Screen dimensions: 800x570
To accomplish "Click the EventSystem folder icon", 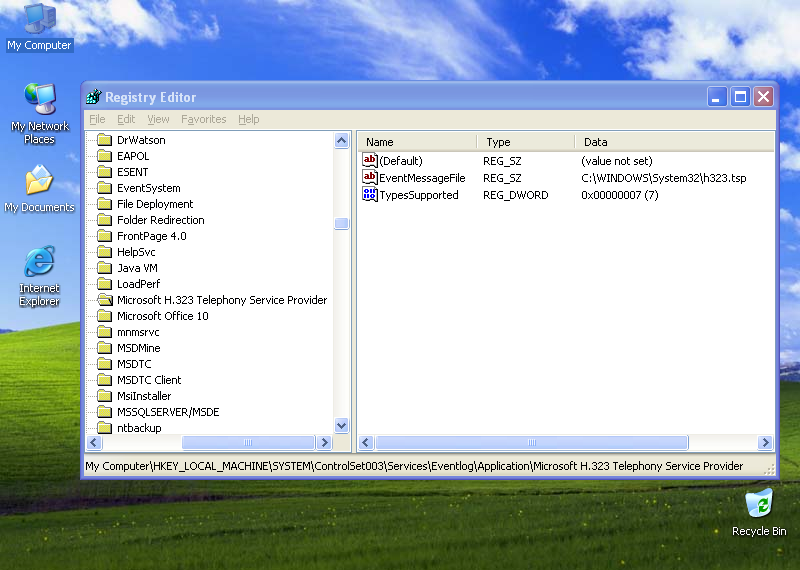I will (x=105, y=188).
